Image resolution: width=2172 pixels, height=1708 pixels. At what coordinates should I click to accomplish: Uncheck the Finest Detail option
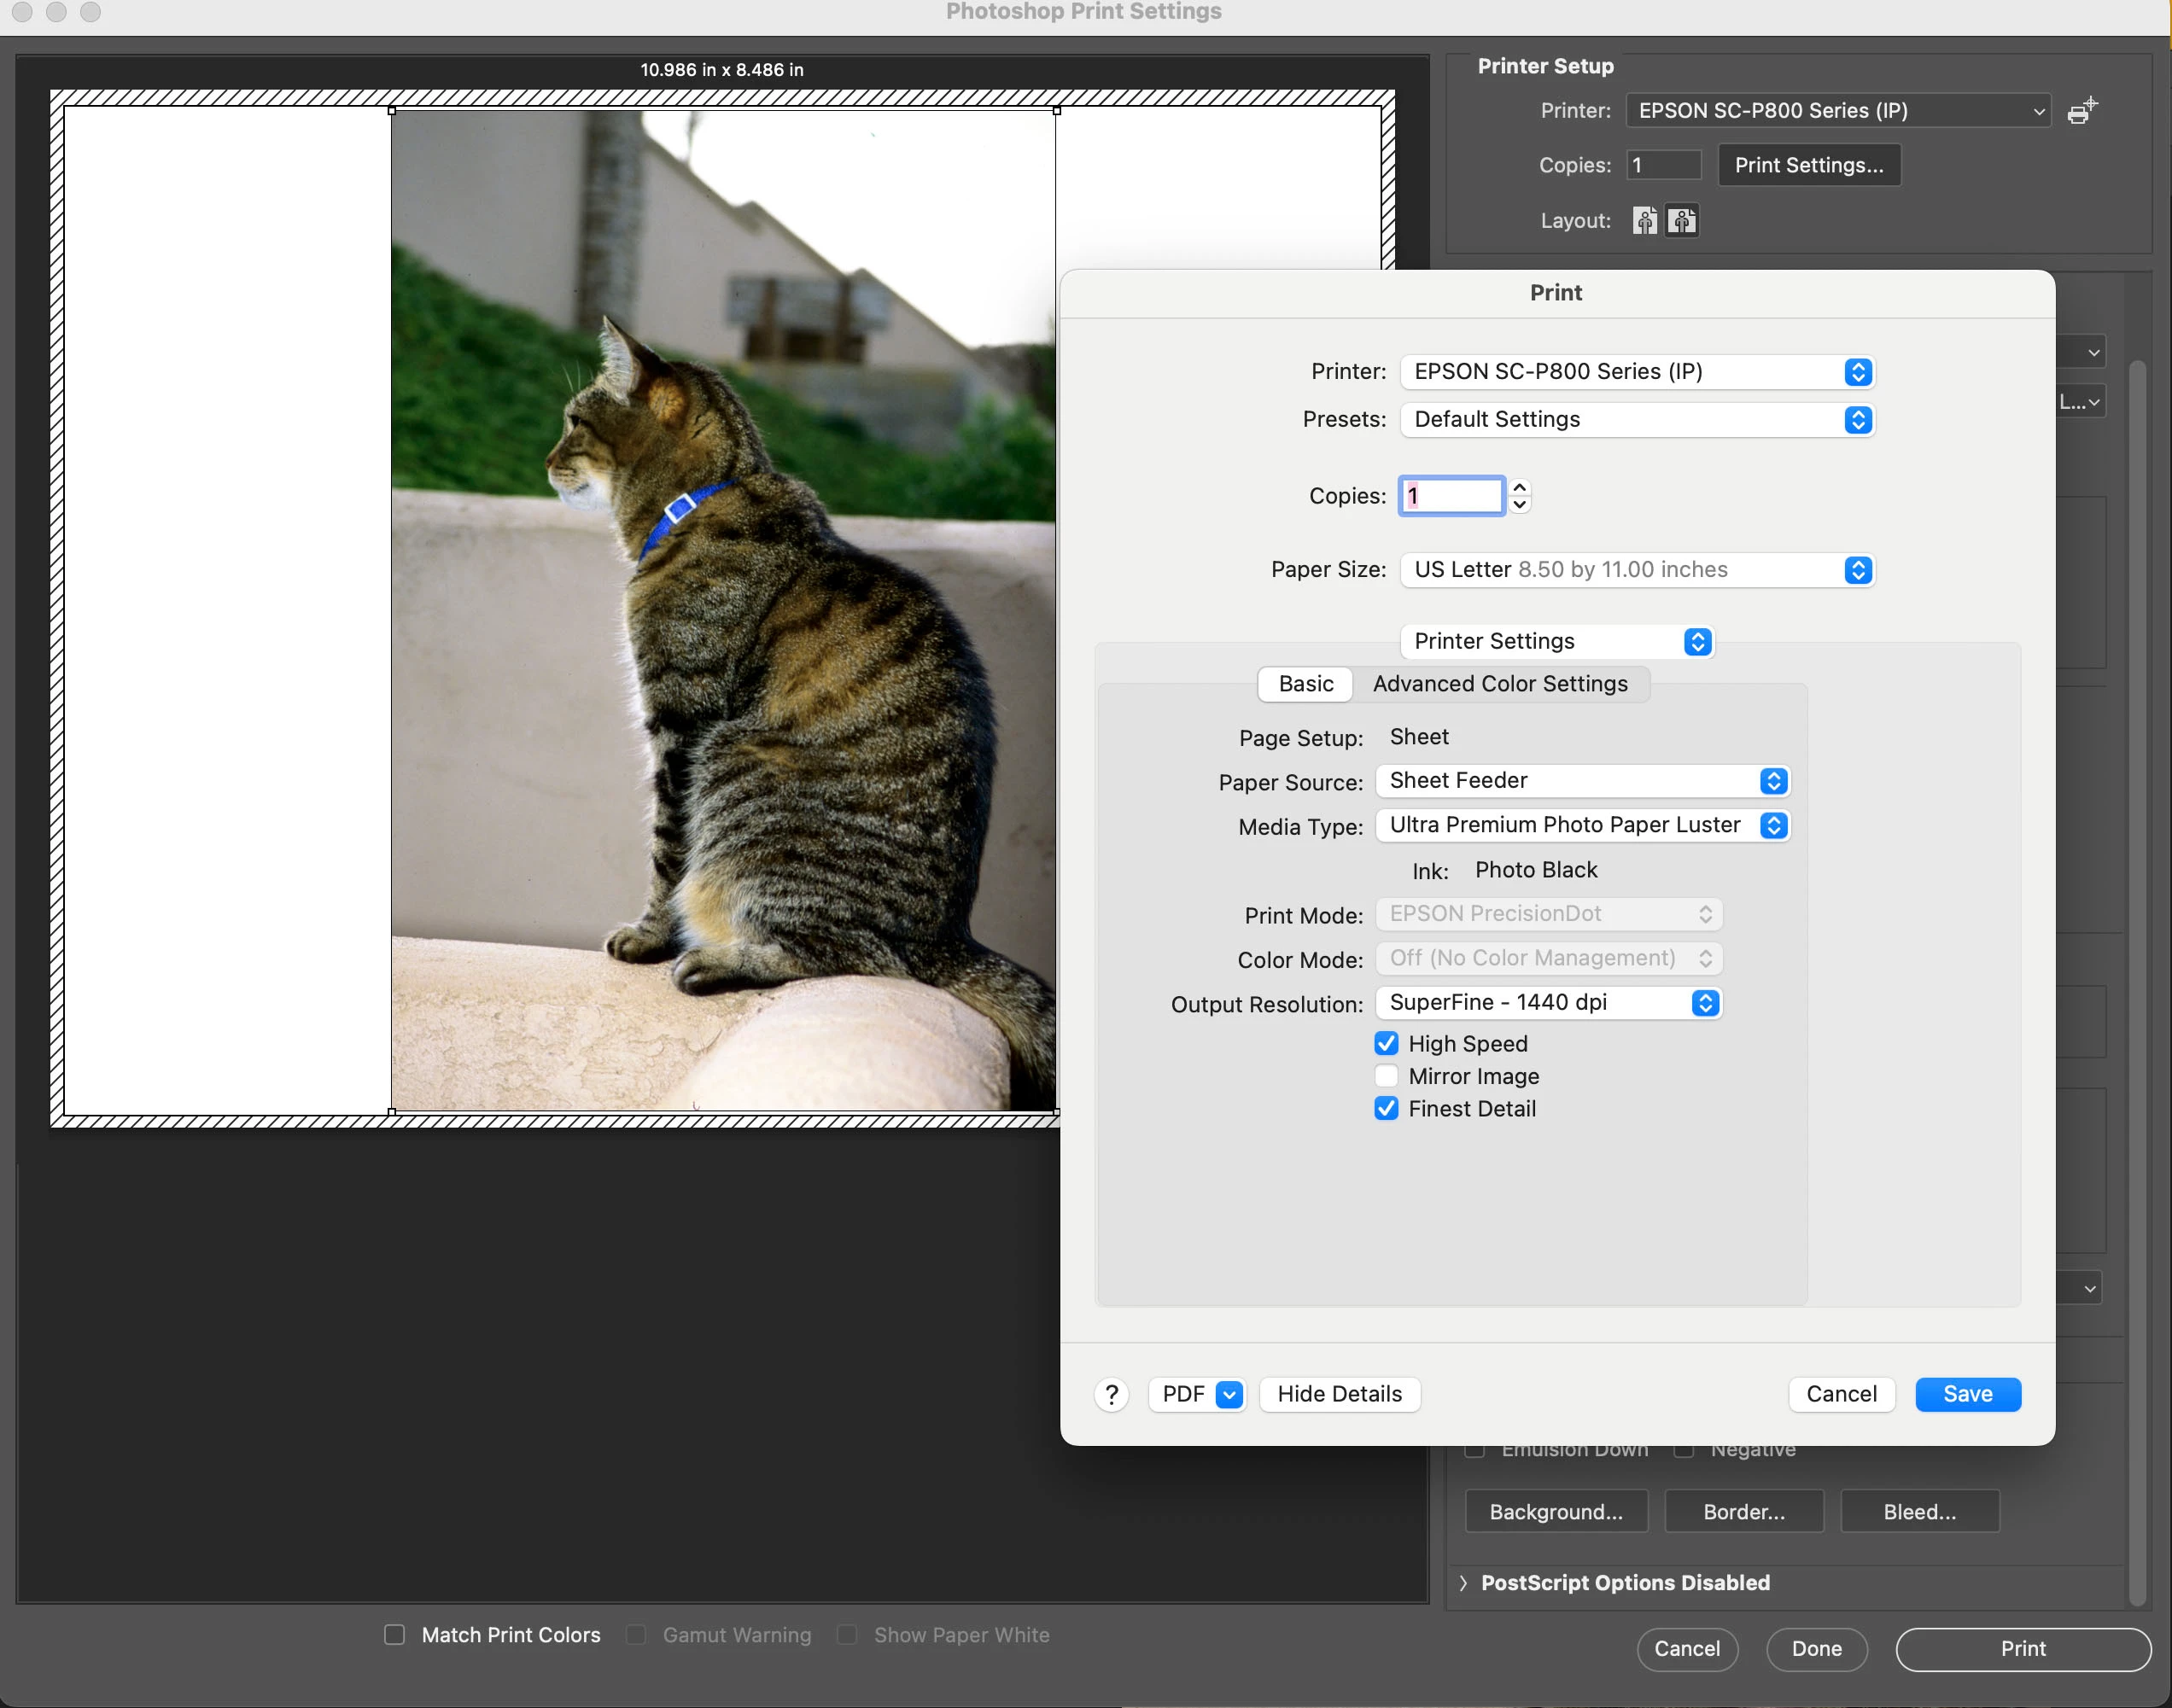point(1386,1108)
